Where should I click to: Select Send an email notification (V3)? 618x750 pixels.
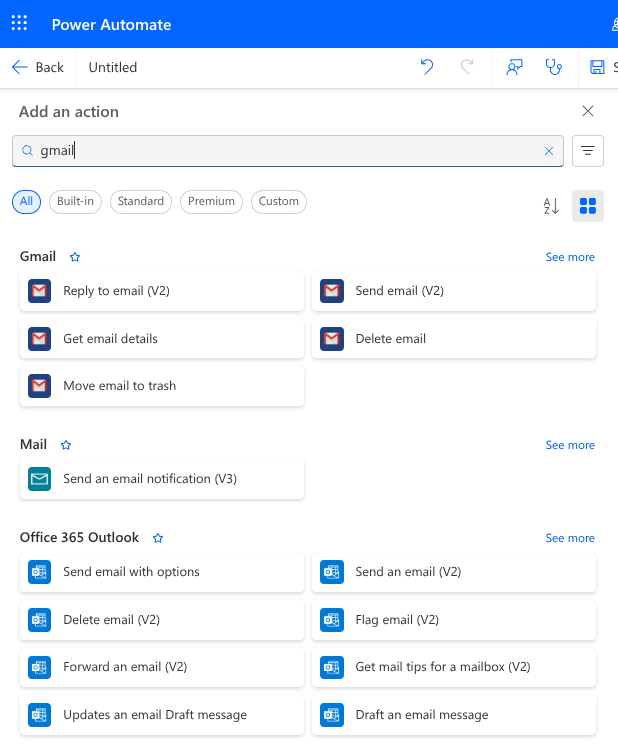point(162,479)
